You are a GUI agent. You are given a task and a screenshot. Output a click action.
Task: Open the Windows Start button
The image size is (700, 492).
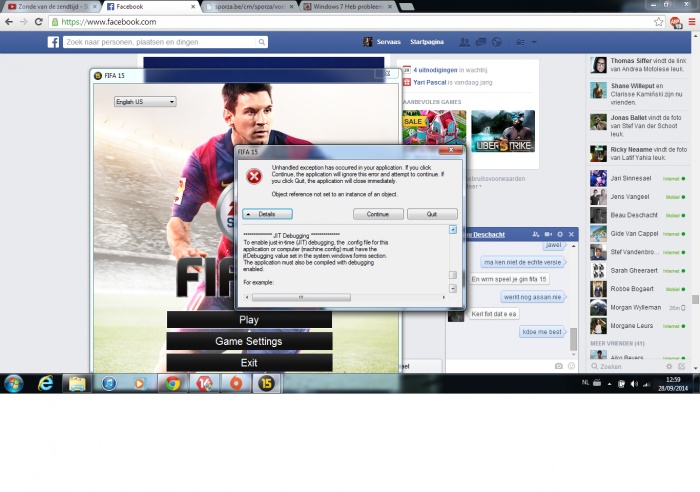pyautogui.click(x=14, y=384)
